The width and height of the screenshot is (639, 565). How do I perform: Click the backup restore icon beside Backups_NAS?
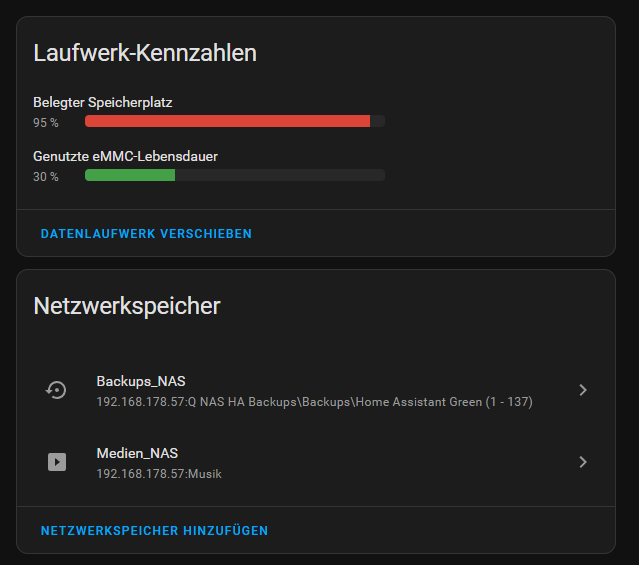(x=56, y=390)
